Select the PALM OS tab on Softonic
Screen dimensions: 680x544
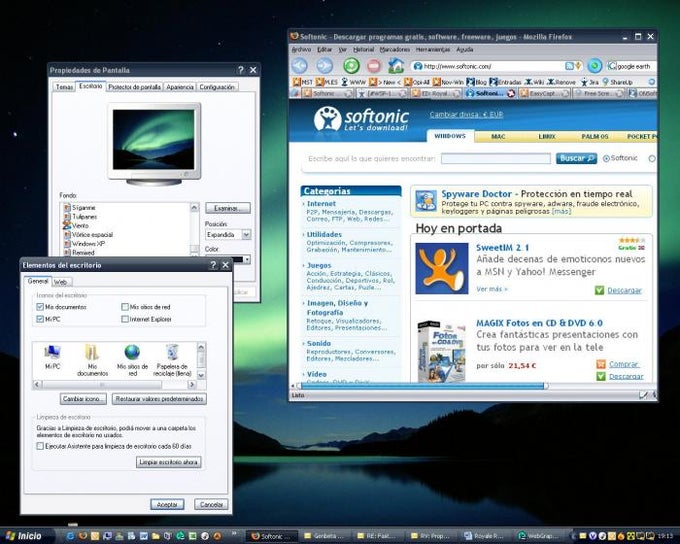[595, 136]
